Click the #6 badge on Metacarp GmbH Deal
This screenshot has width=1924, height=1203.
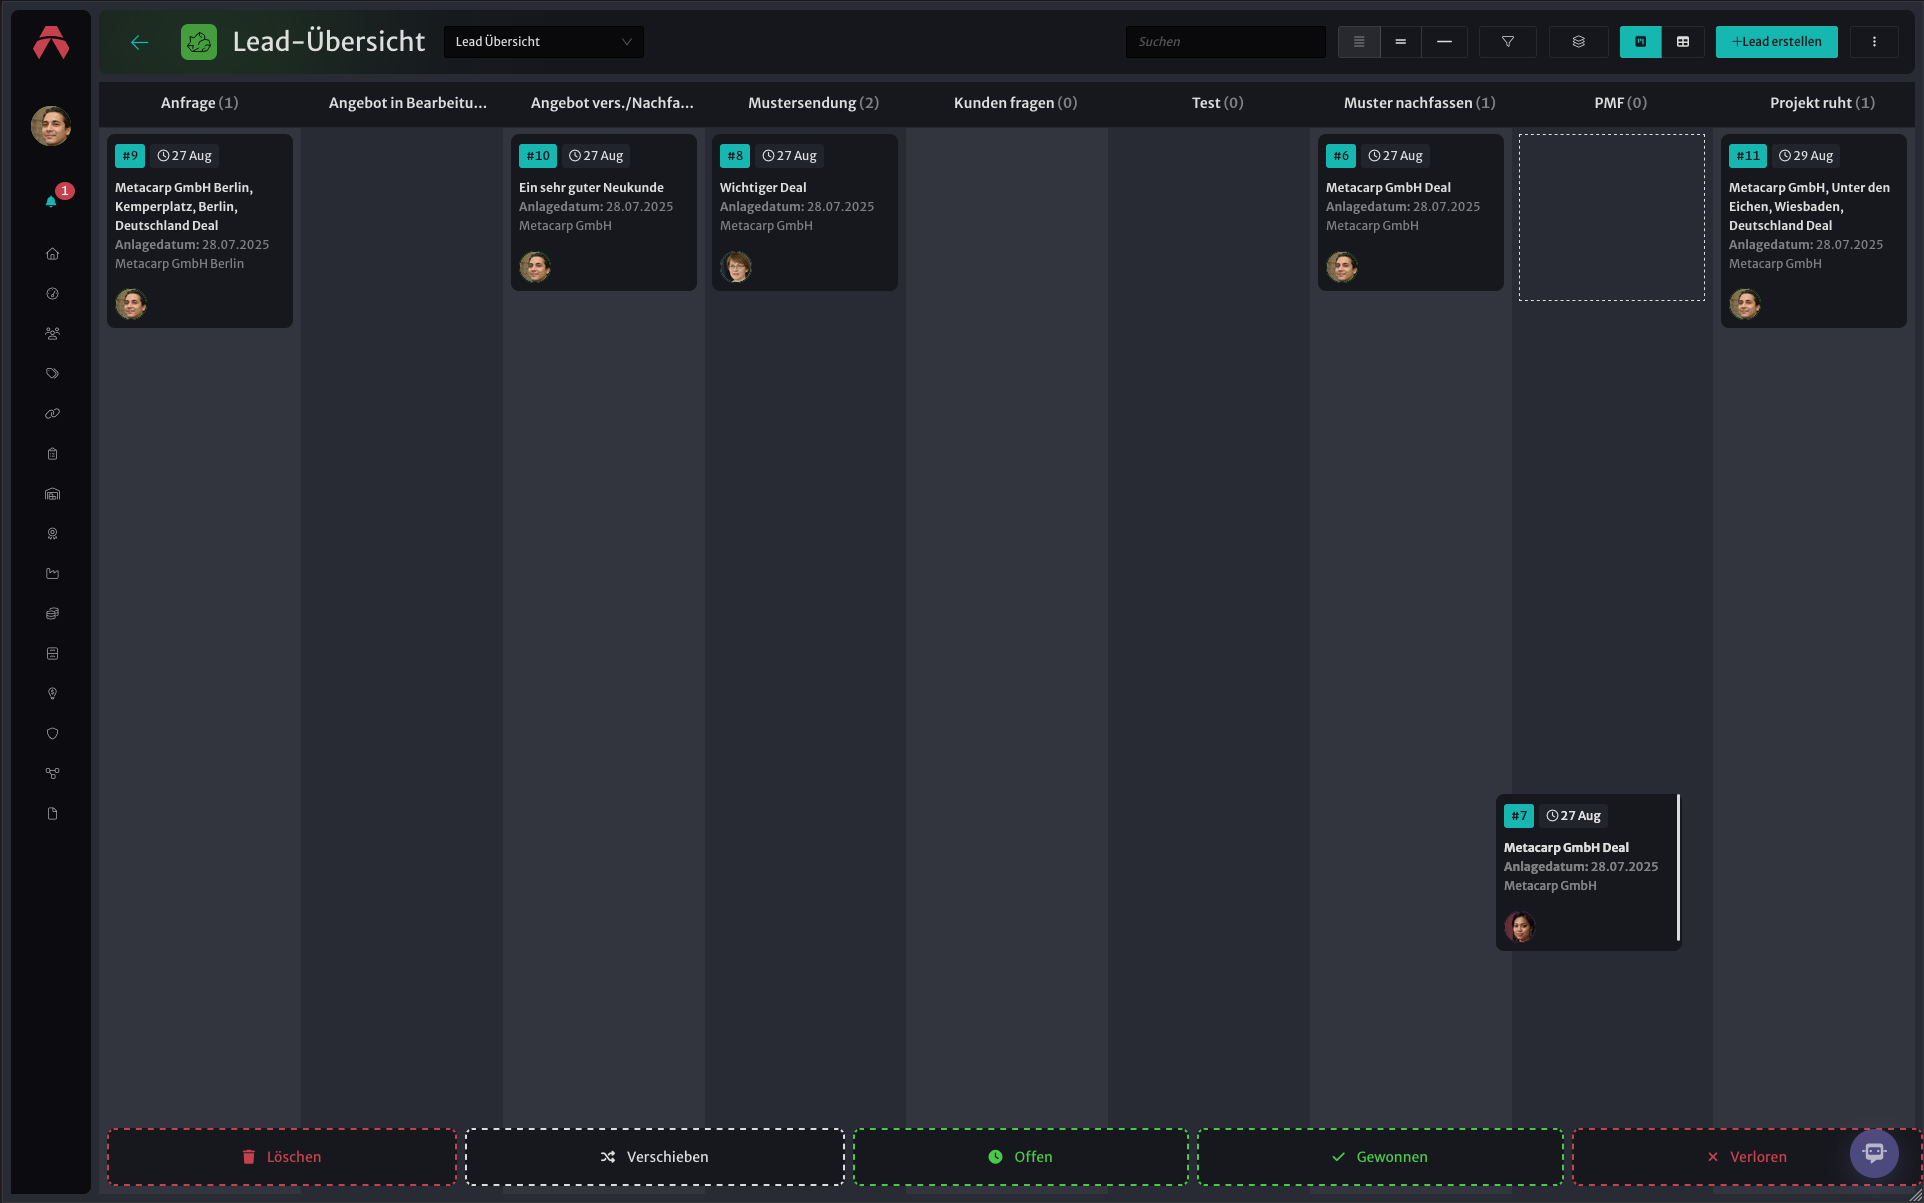point(1340,156)
